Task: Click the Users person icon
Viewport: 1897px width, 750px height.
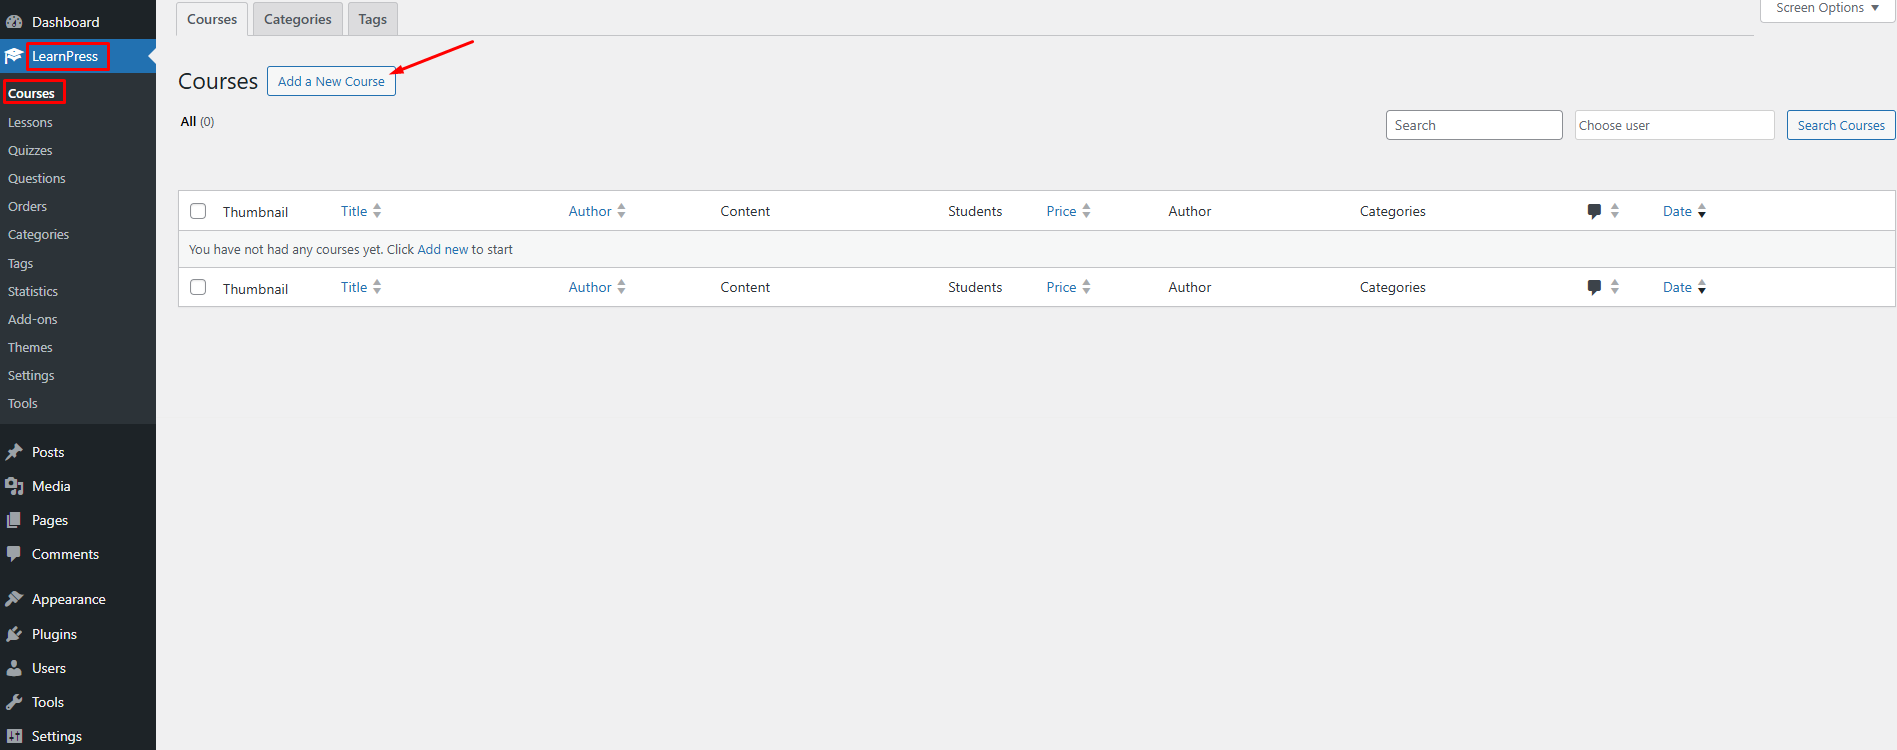Action: 14,668
